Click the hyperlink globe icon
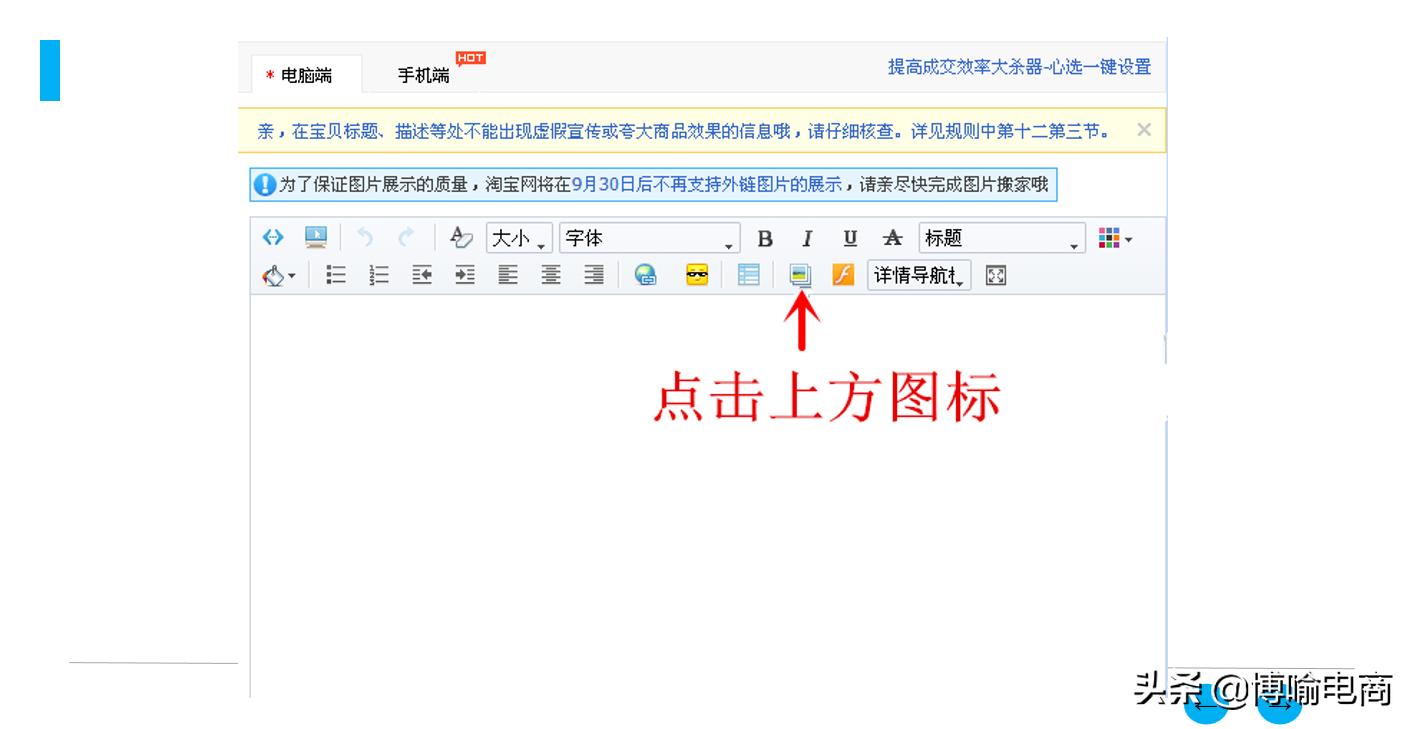Viewport: 1415px width, 729px height. (645, 276)
